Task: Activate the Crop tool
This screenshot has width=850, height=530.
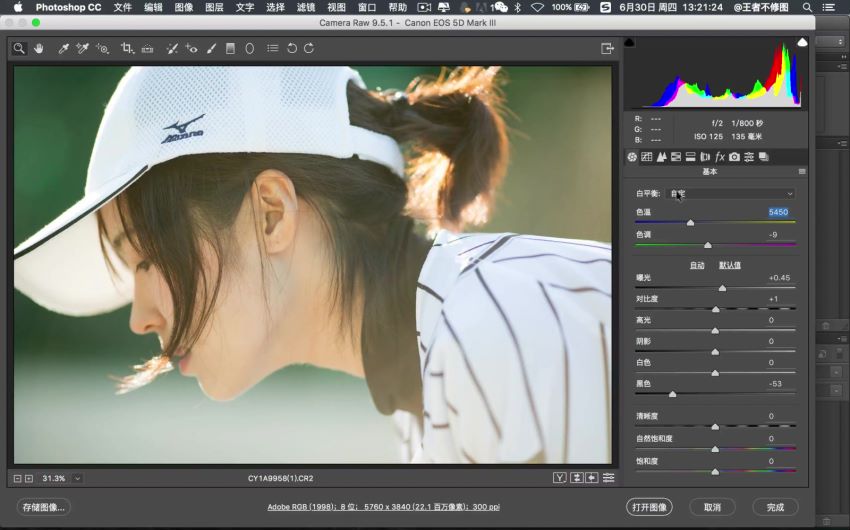Action: 127,48
